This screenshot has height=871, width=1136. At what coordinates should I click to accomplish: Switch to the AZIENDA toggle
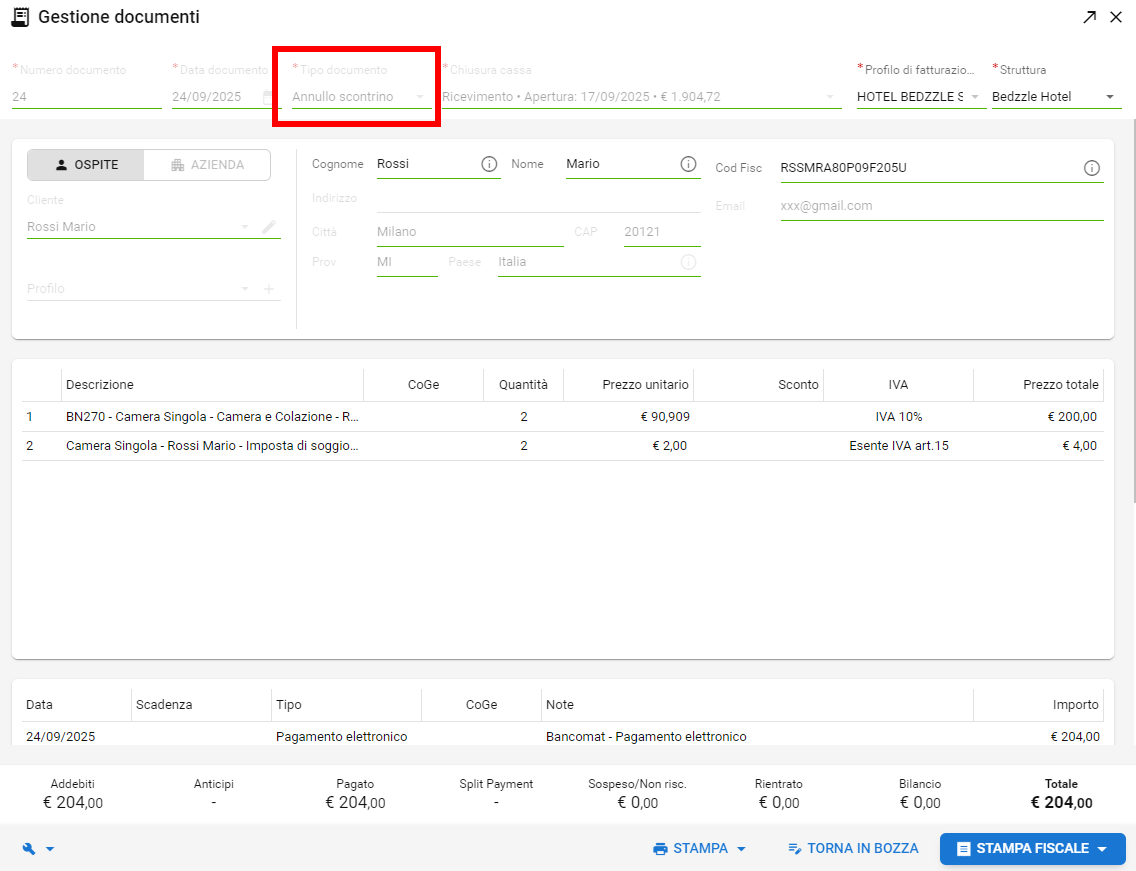click(x=207, y=165)
